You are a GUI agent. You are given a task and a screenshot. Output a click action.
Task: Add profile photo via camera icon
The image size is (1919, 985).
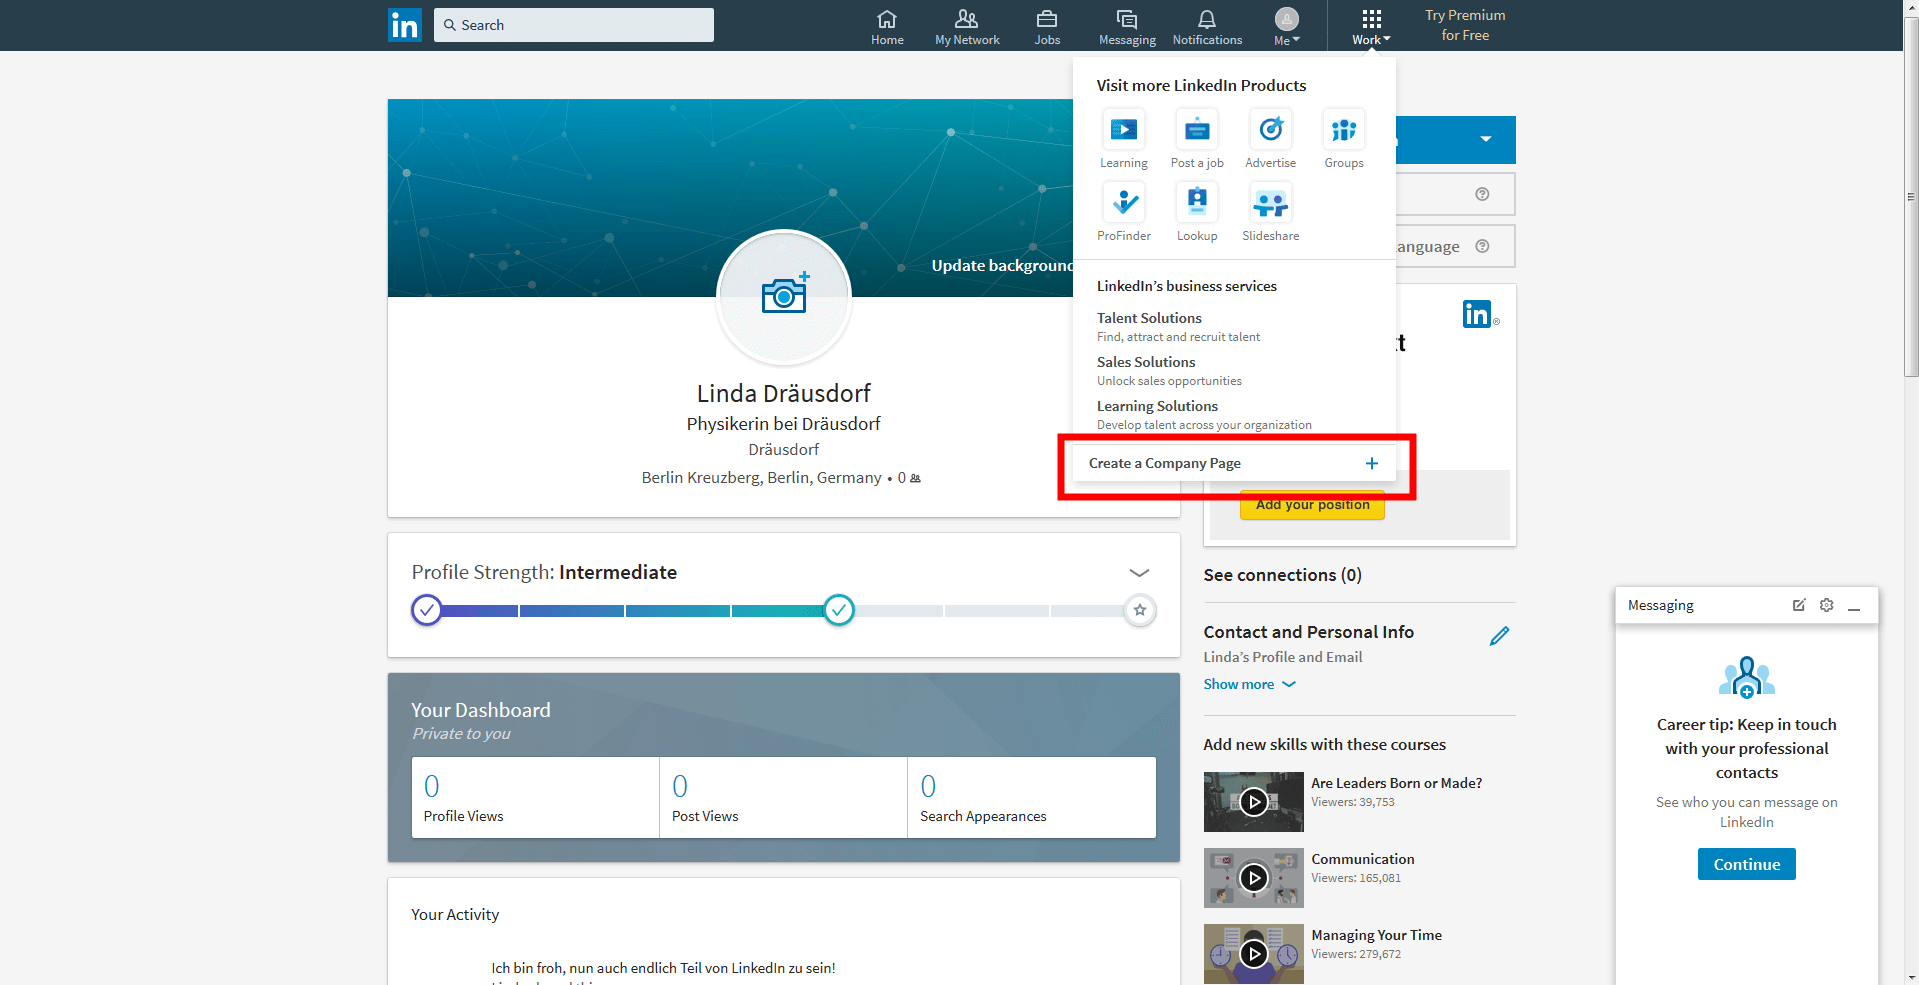point(785,294)
